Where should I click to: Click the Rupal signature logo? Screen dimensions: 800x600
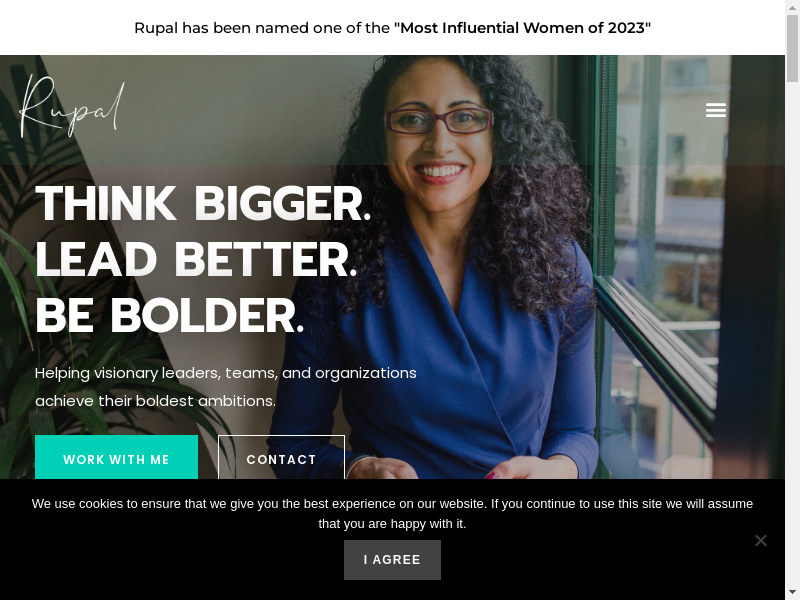click(72, 106)
